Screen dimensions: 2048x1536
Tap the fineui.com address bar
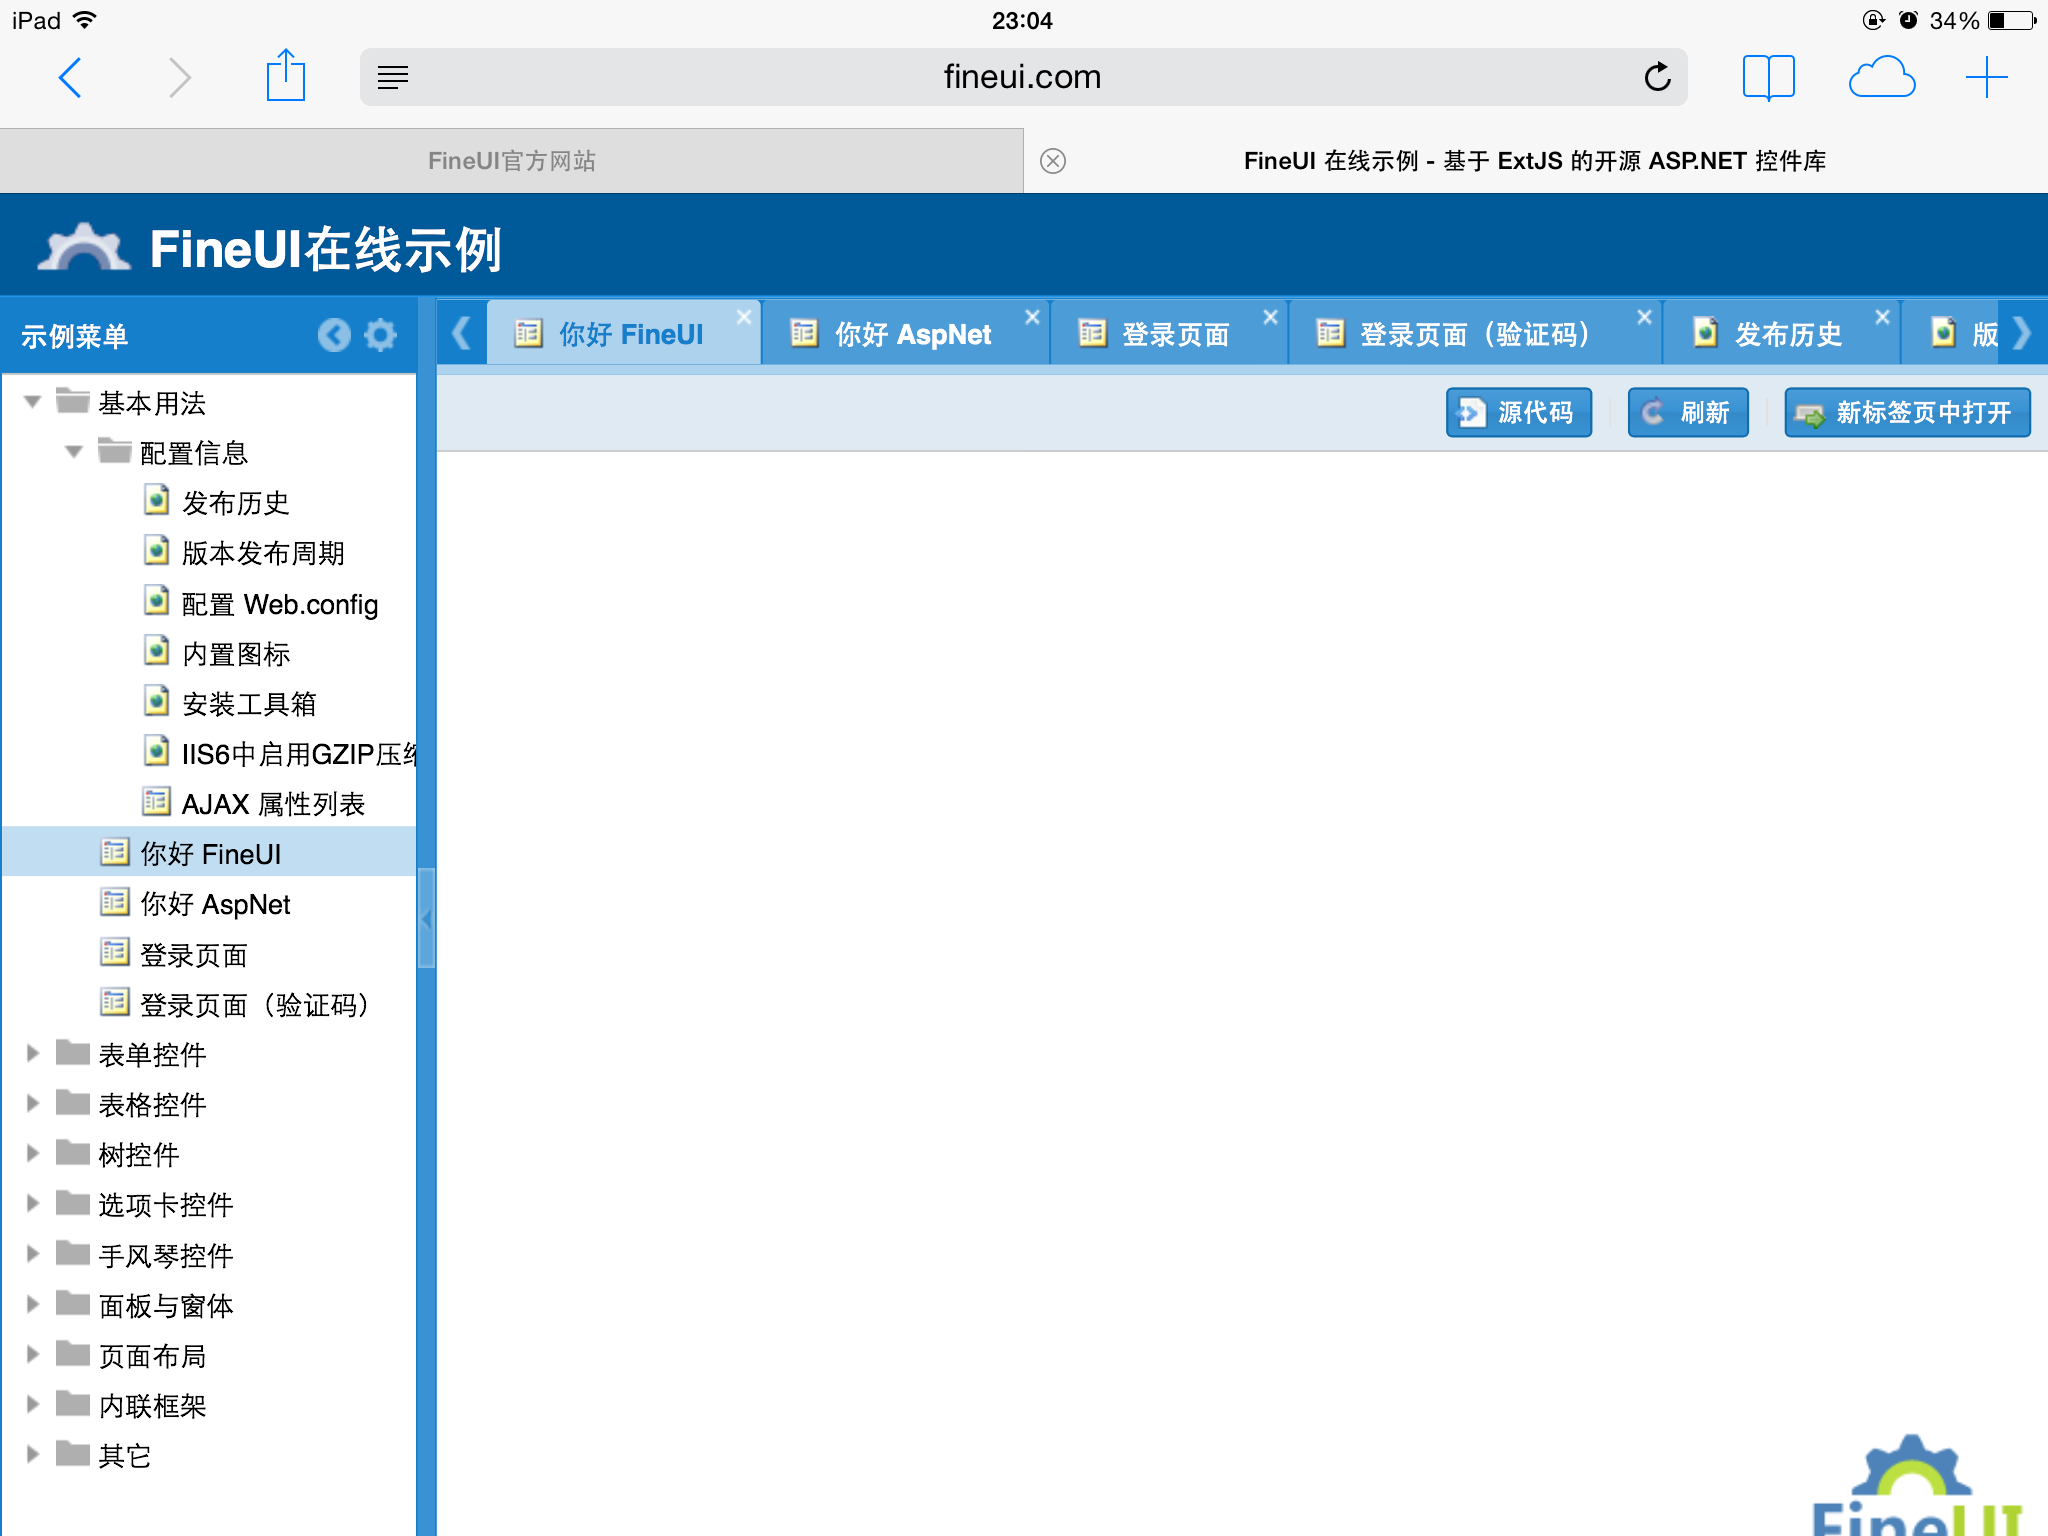click(x=1023, y=77)
